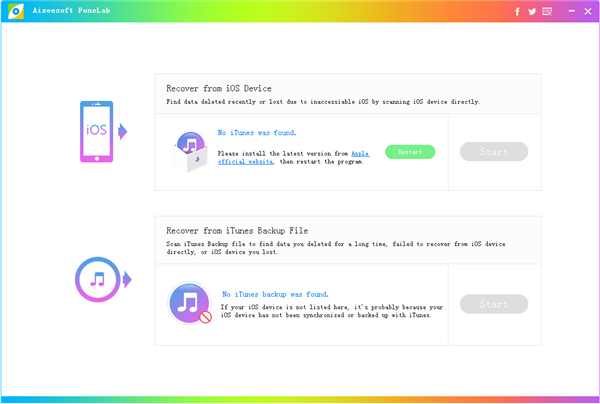Click the Aiseesoft FoneLab logo icon

pos(16,11)
